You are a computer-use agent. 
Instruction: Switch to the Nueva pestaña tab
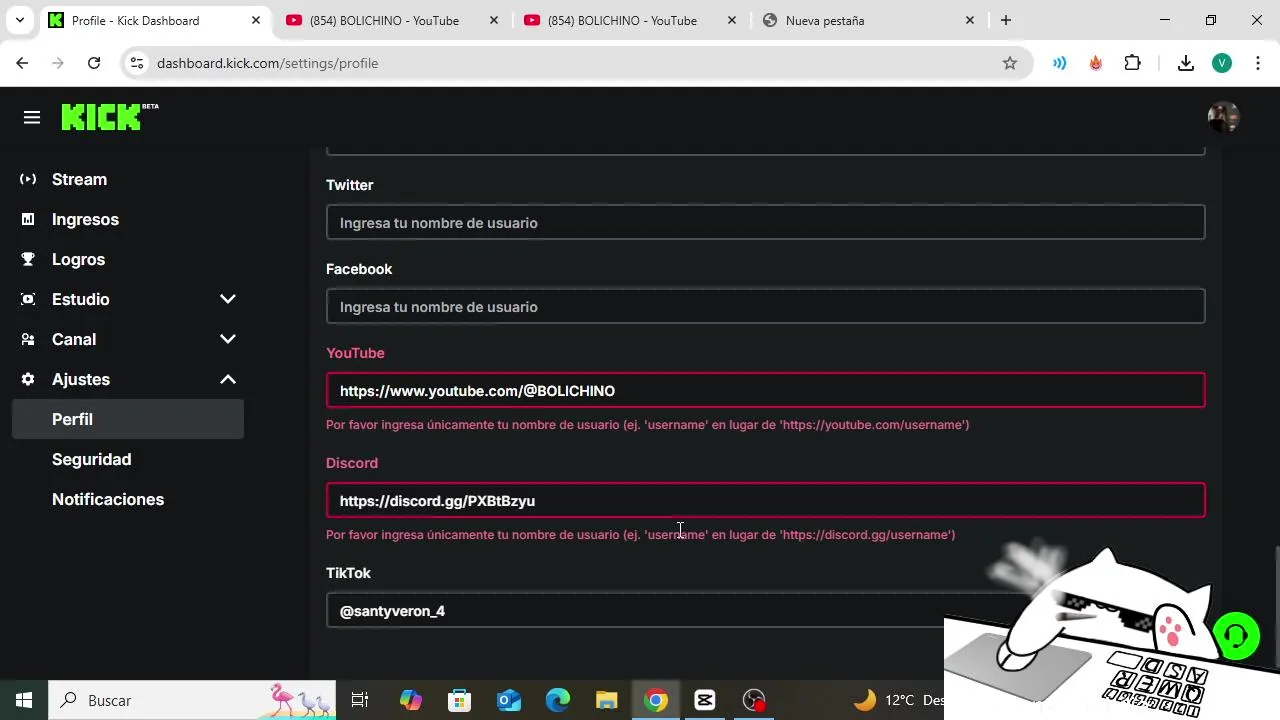click(x=860, y=20)
